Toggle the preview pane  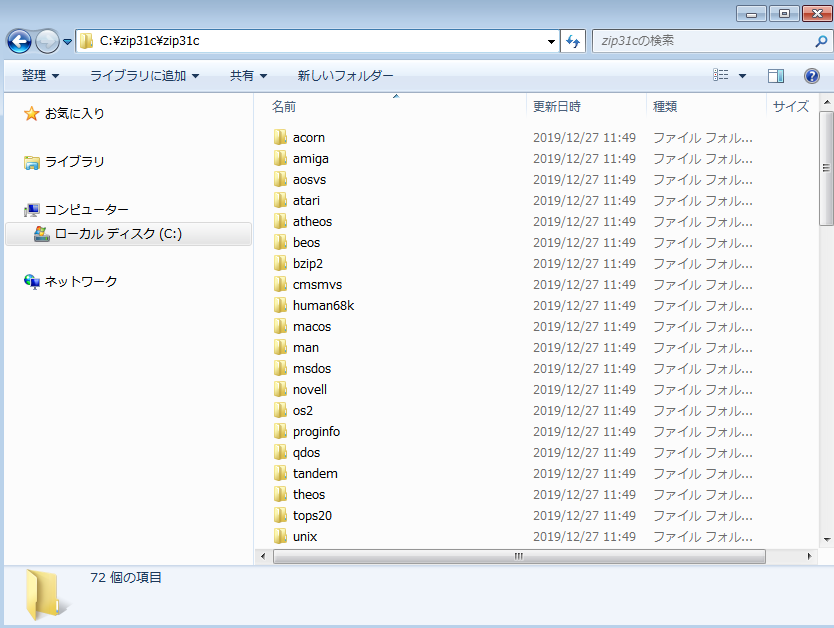[x=776, y=76]
